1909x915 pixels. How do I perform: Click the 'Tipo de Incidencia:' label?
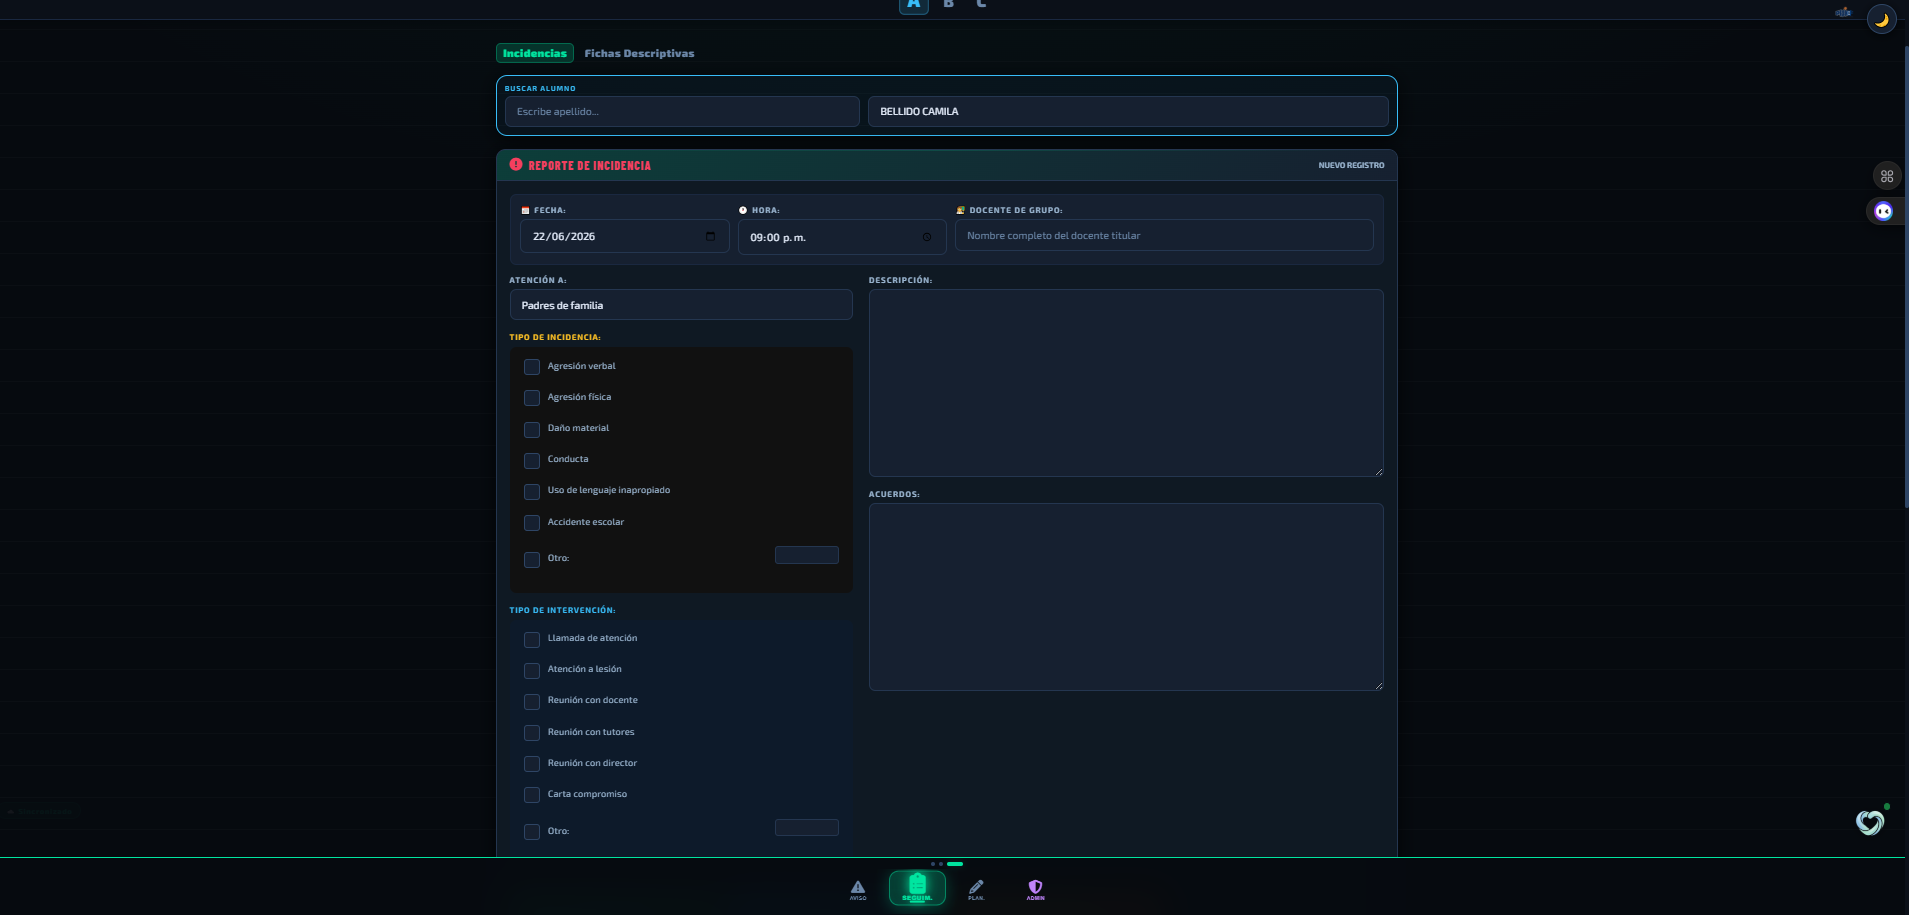click(555, 337)
